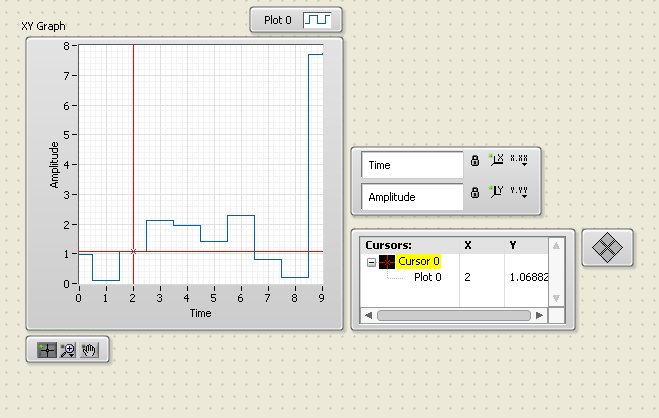This screenshot has height=418, width=659.
Task: Toggle the Time axis scale lock
Action: [474, 160]
